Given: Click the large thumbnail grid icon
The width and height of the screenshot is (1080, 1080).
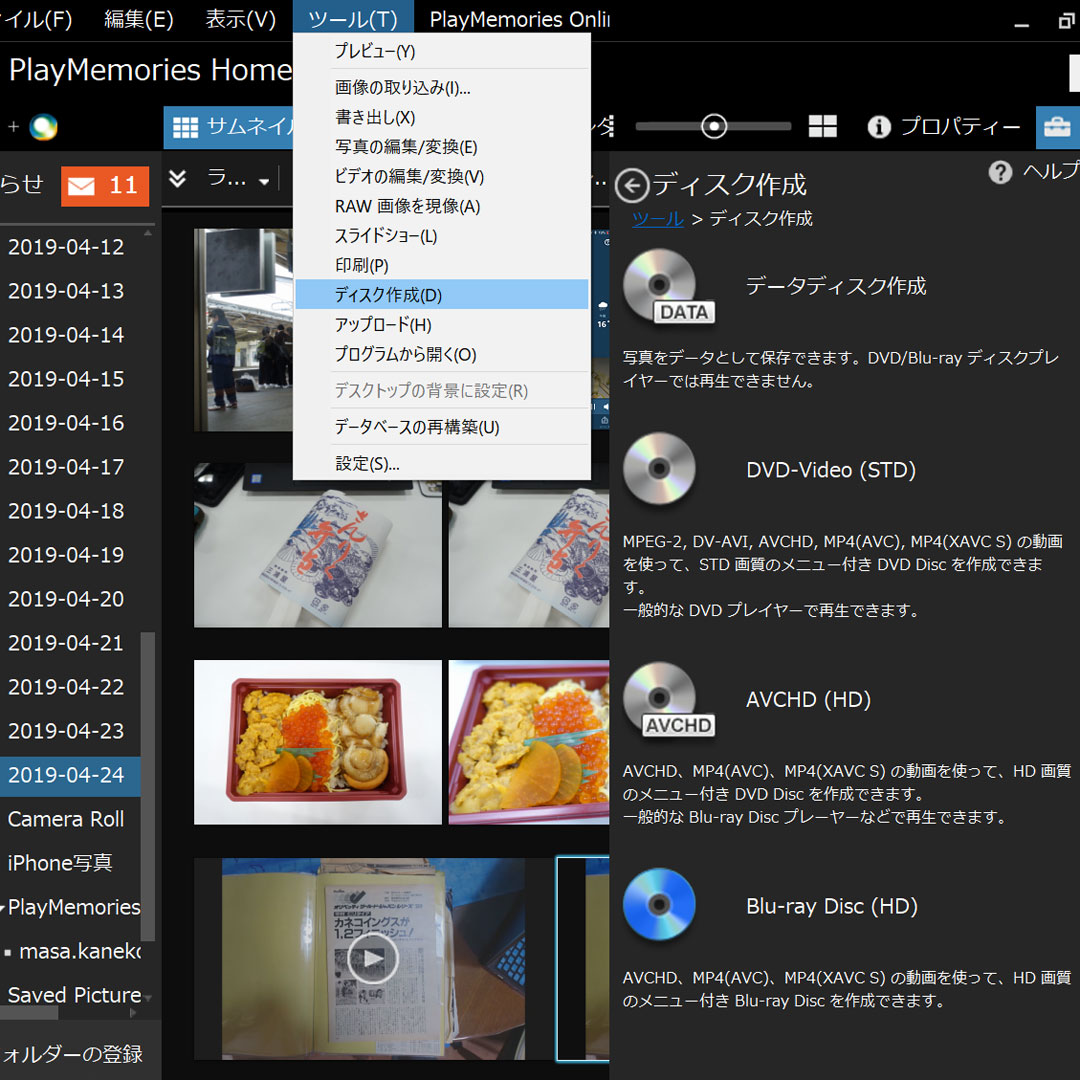Looking at the screenshot, I should (822, 126).
